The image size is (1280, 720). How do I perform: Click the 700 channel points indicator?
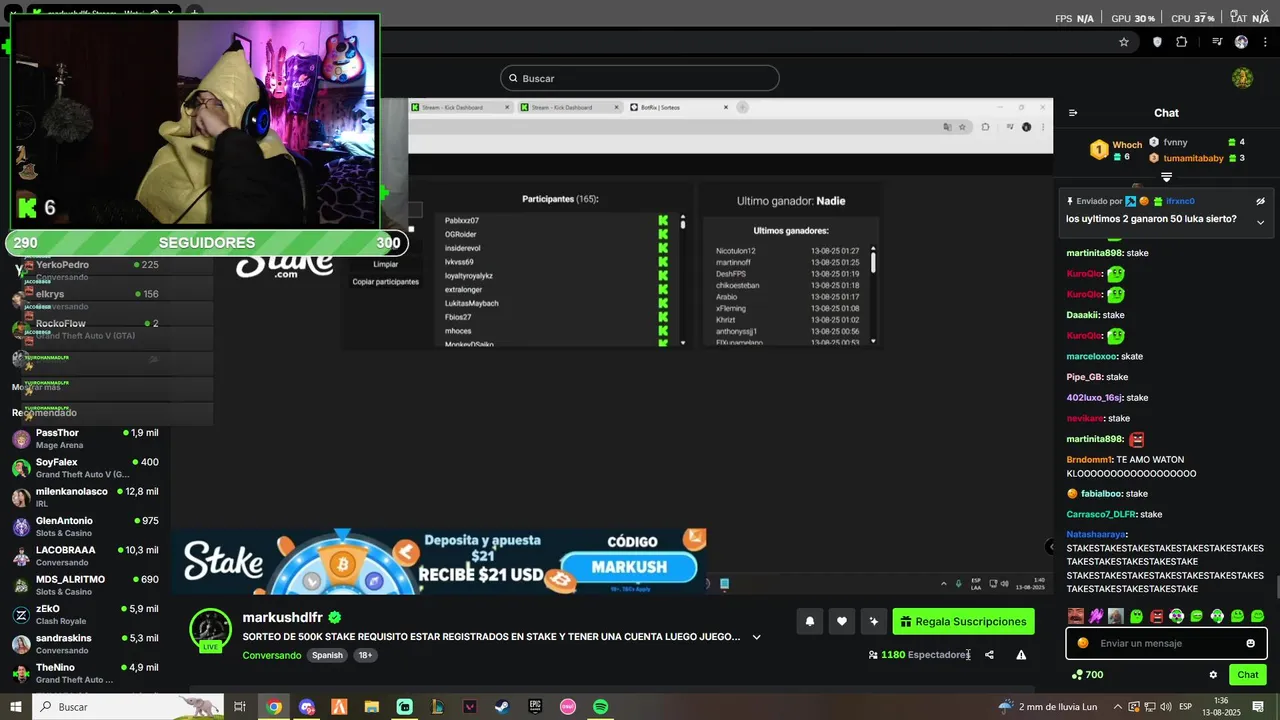click(1087, 675)
